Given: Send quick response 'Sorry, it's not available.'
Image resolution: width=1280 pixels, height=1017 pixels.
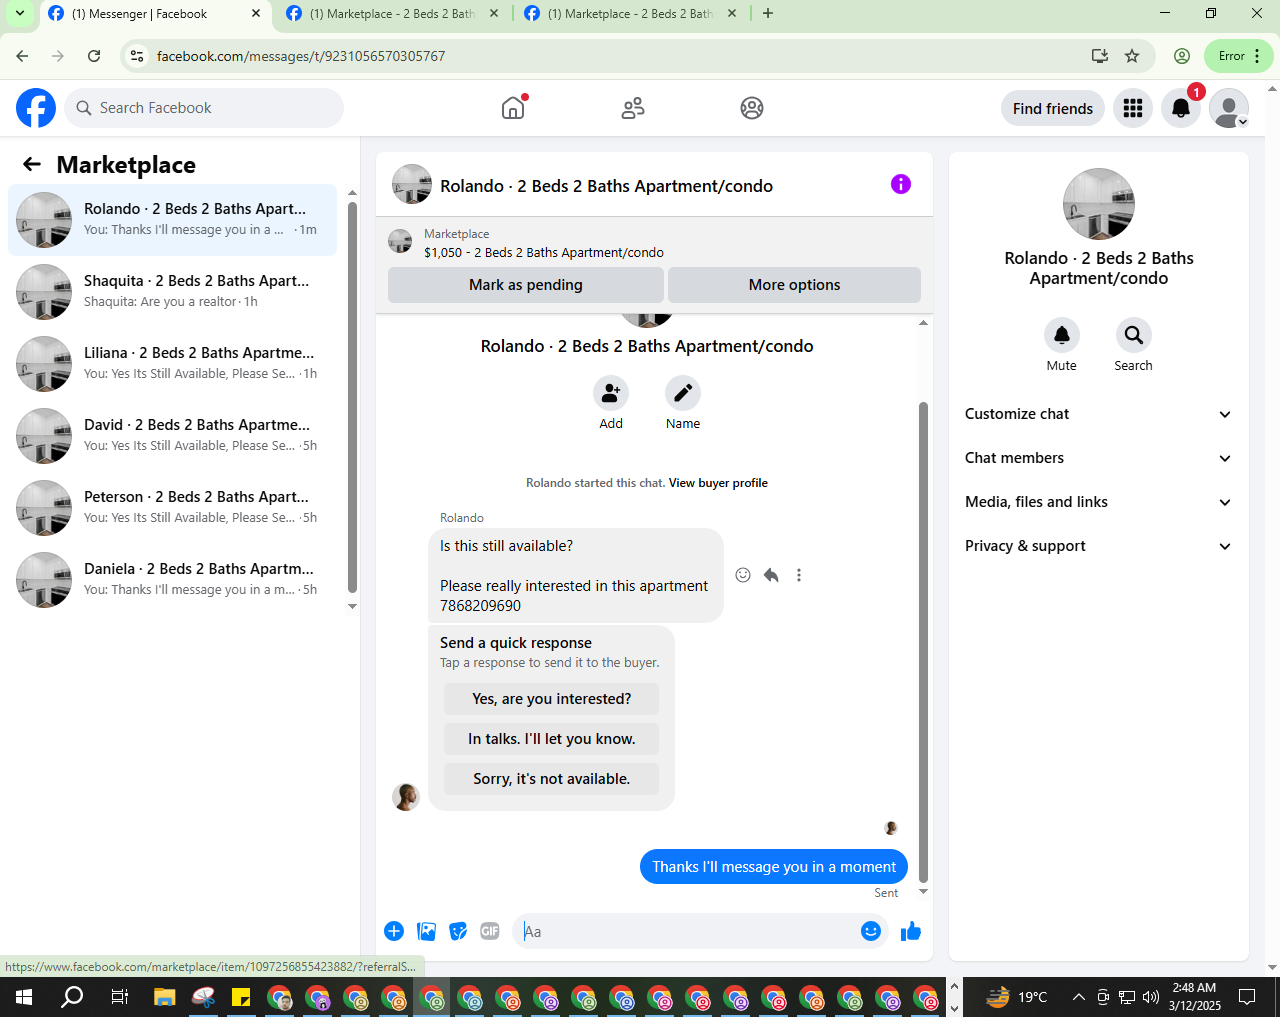Looking at the screenshot, I should pos(552,779).
